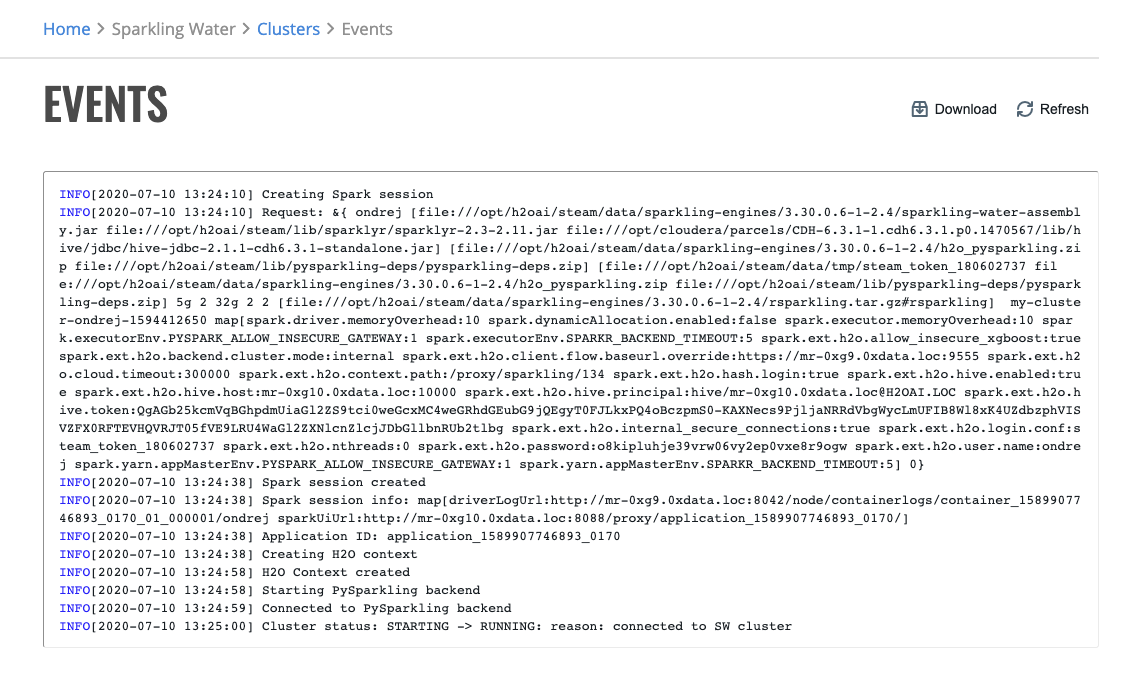Select the Sparkling Water breadcrumb item
The height and width of the screenshot is (680, 1122).
[174, 29]
